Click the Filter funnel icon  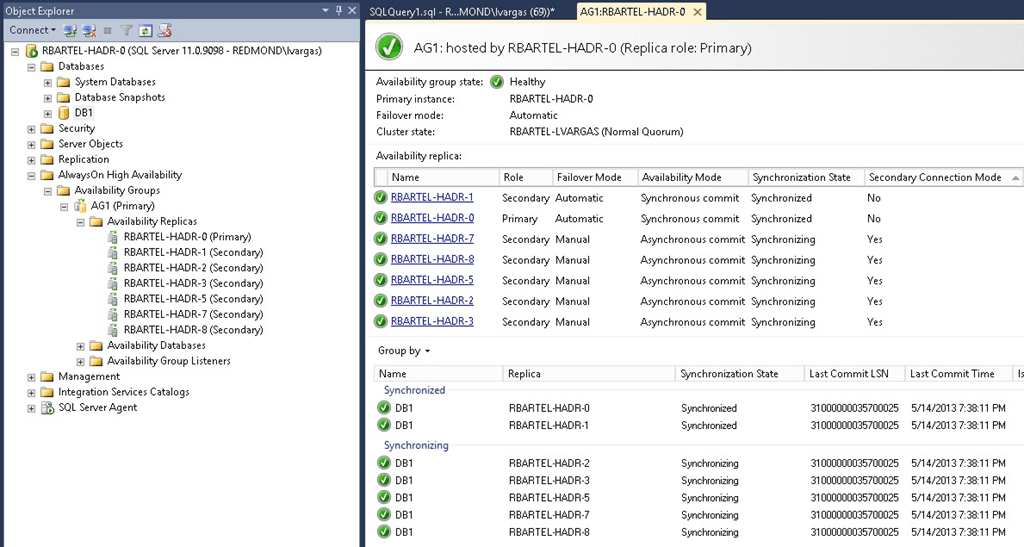coord(127,31)
